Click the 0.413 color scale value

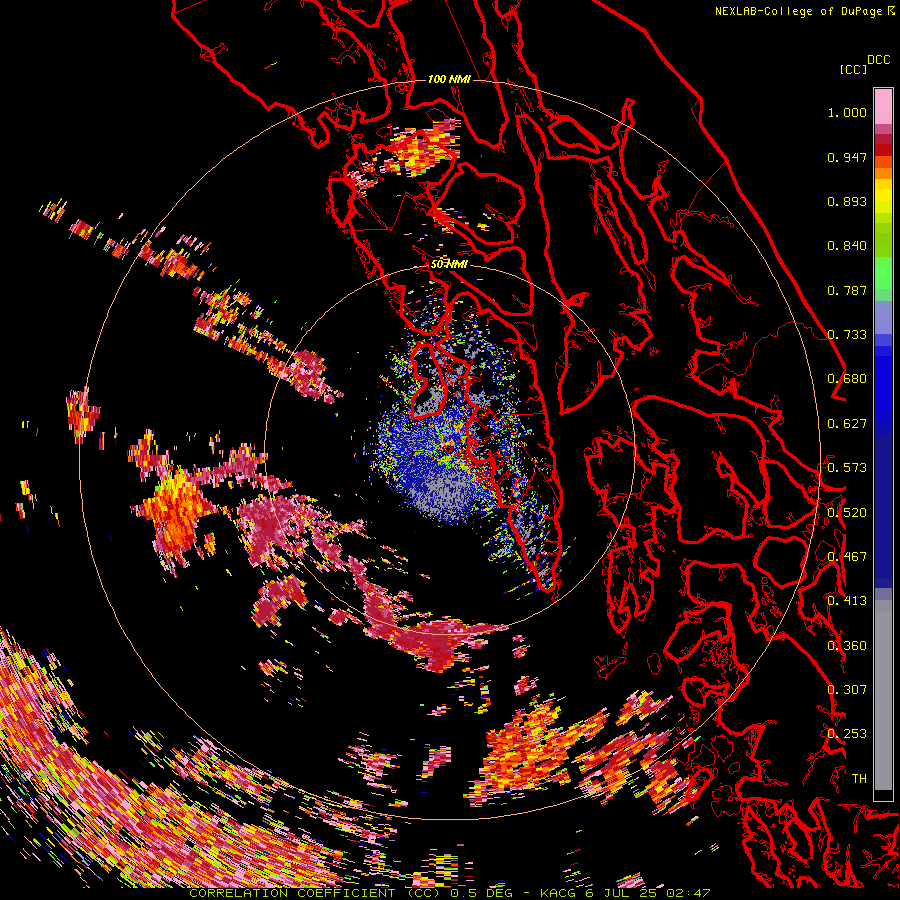[847, 601]
